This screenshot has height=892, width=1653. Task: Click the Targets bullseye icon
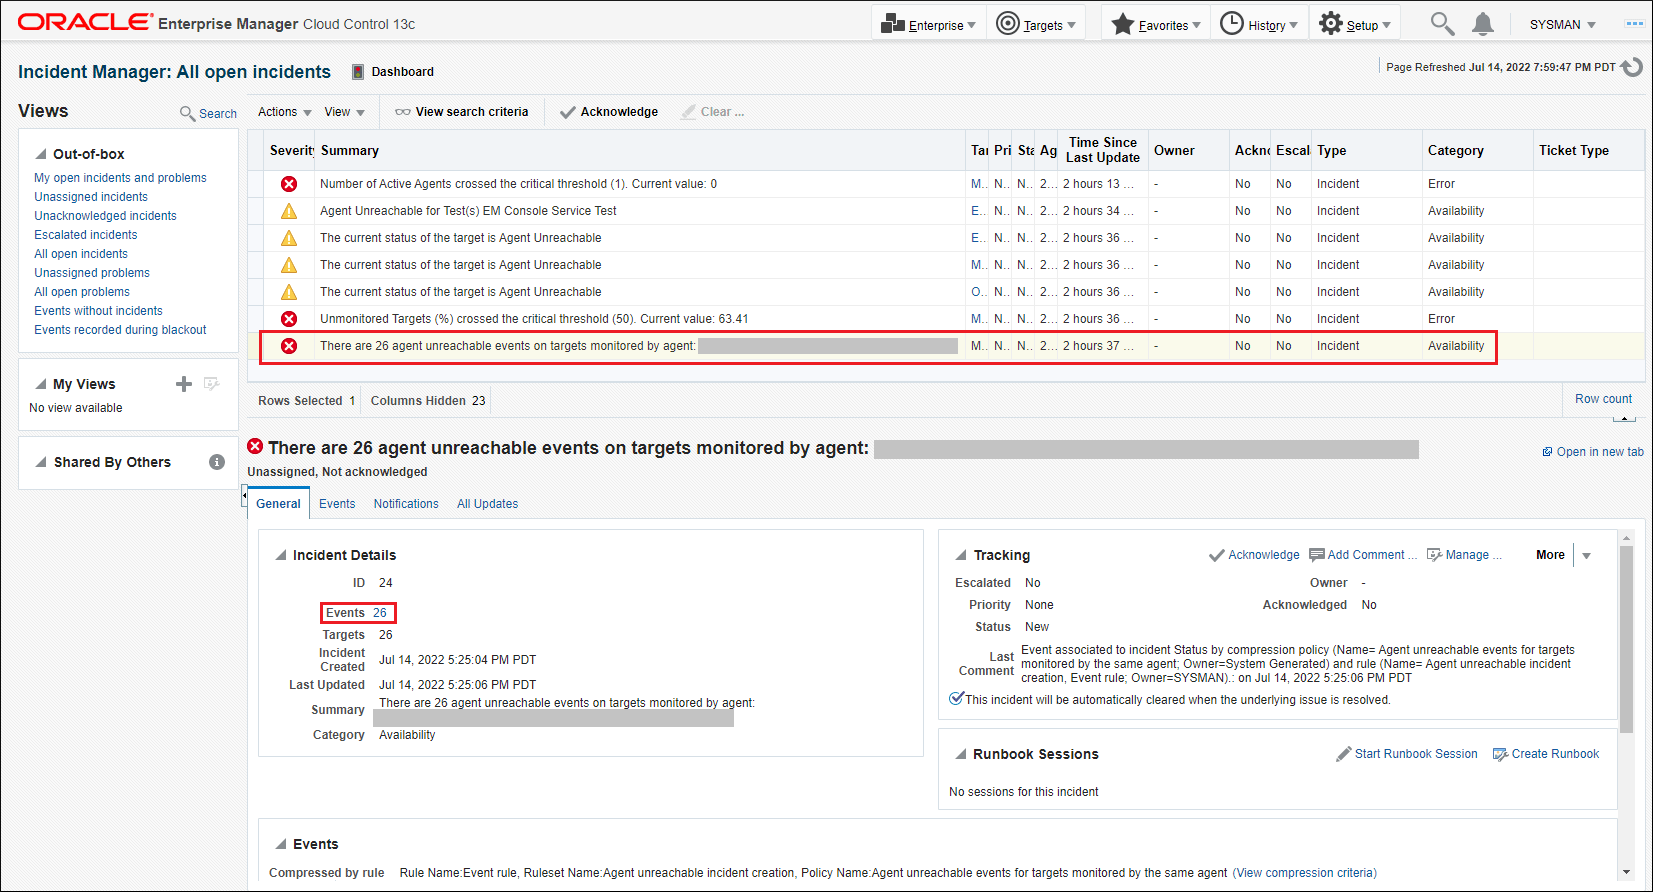coord(1008,24)
